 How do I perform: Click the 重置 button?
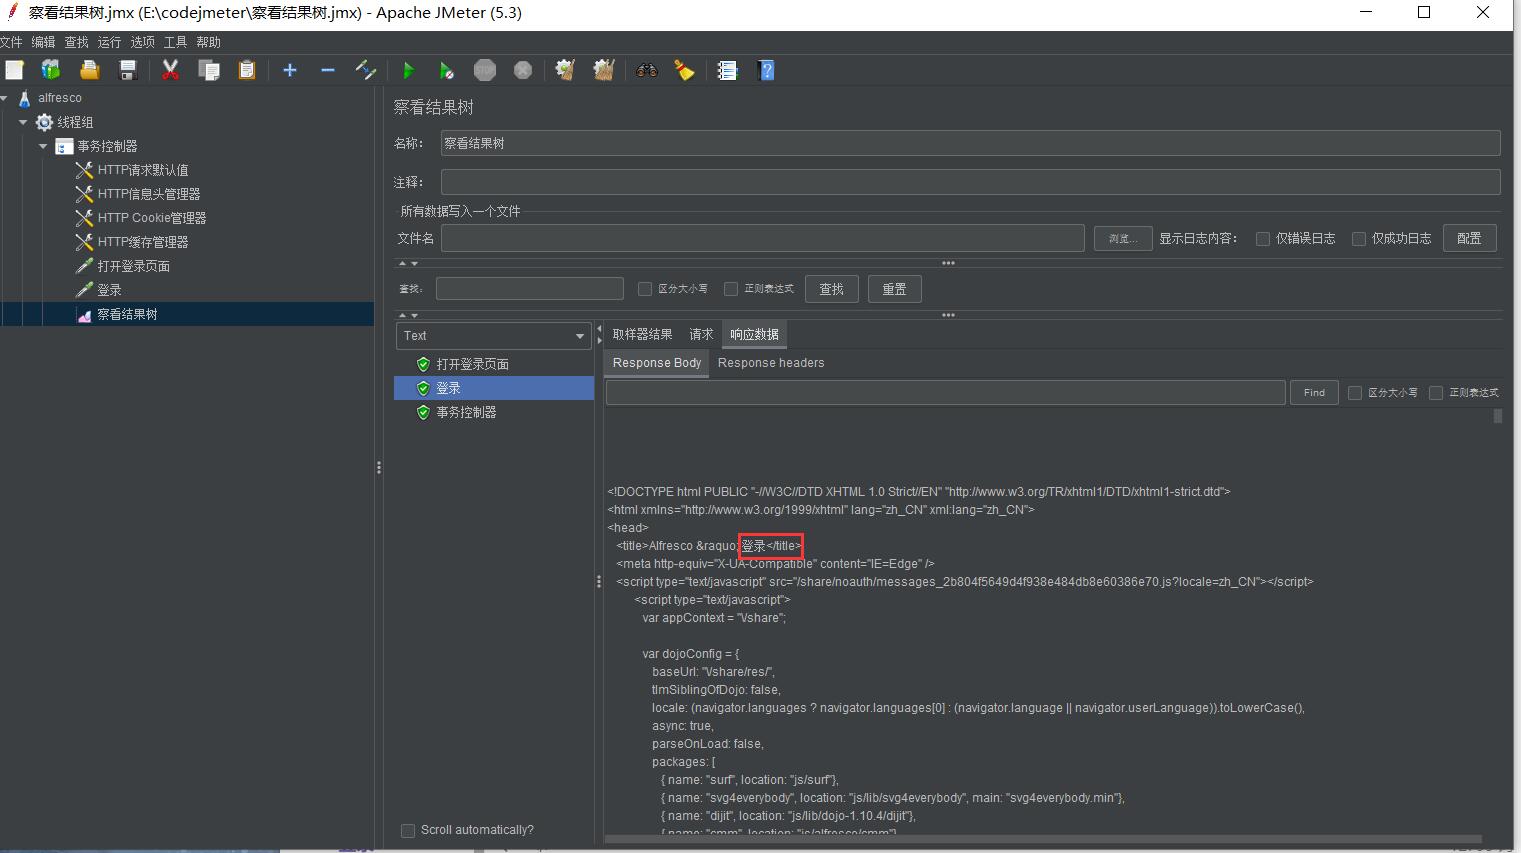click(894, 289)
